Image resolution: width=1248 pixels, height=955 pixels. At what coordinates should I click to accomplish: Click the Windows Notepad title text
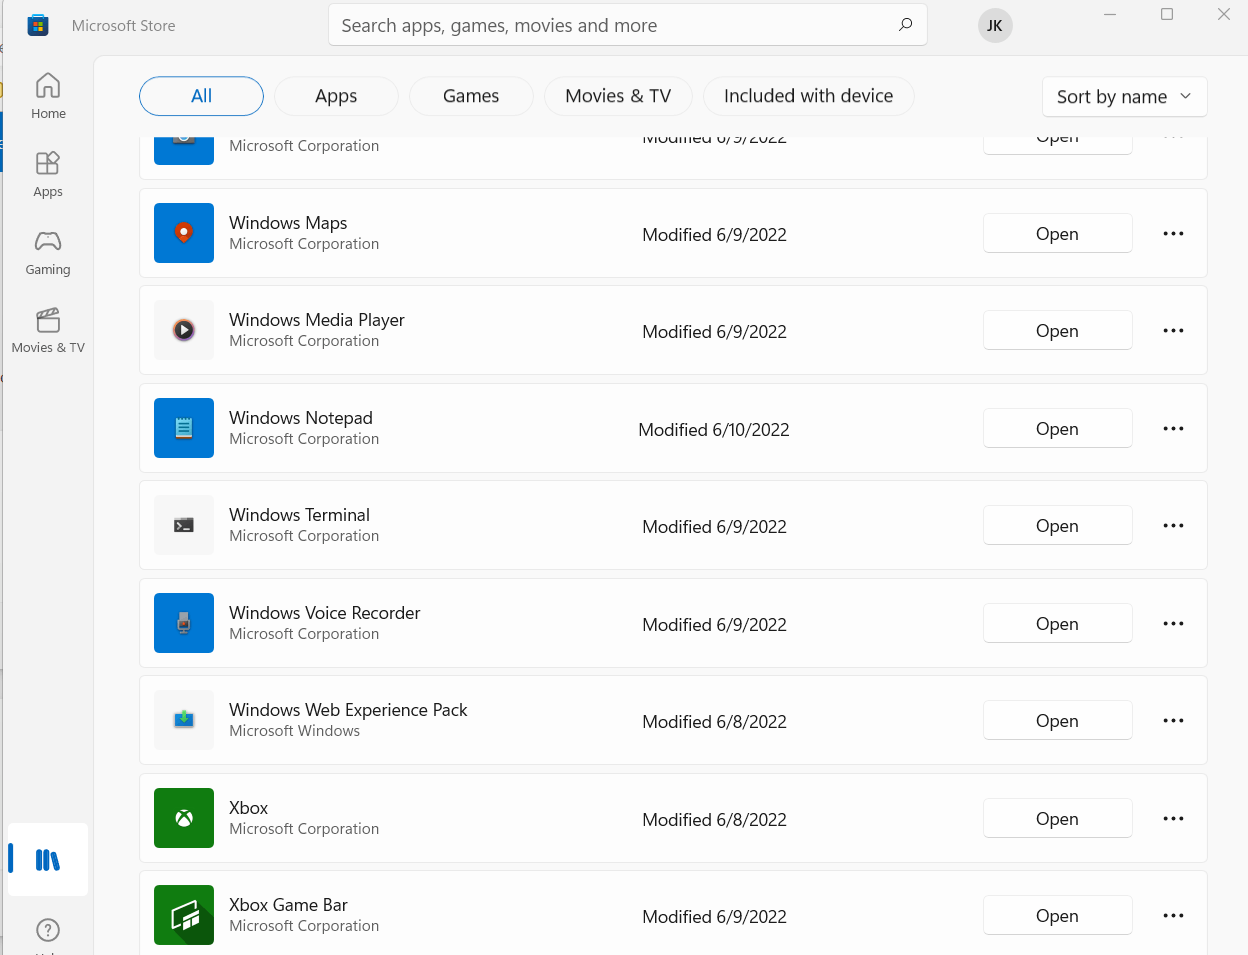point(301,417)
